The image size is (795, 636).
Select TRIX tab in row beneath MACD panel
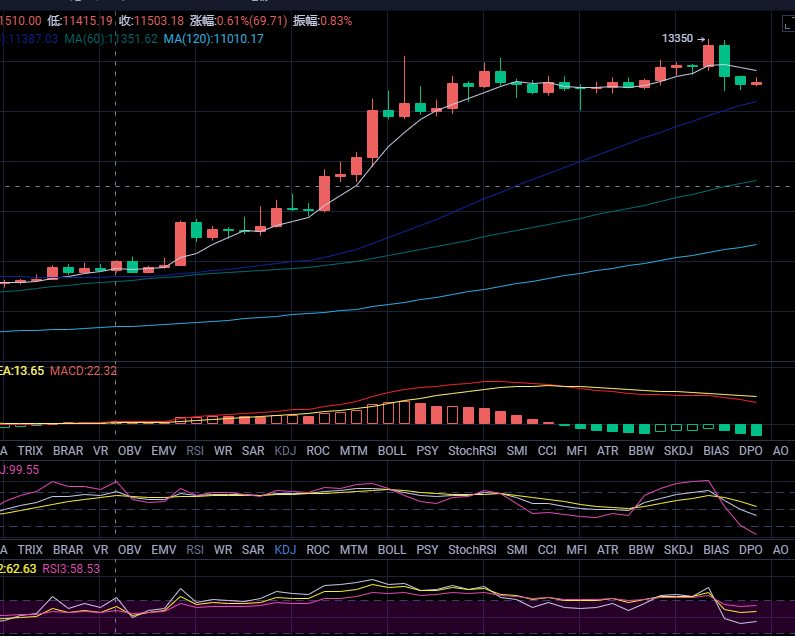point(30,451)
